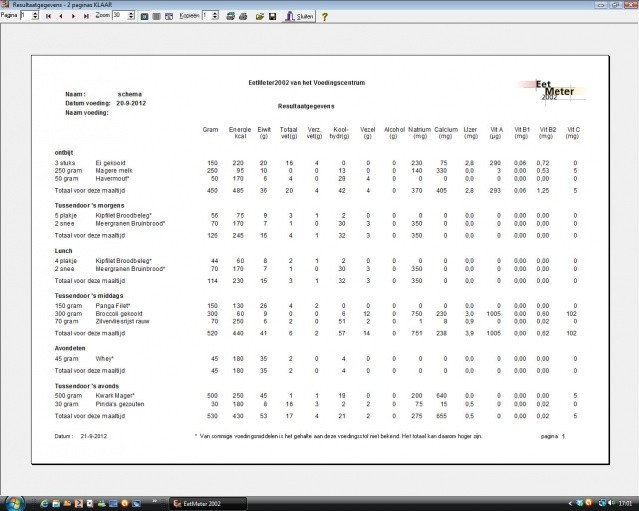Click the 'Havermout*' food row

coord(316,178)
